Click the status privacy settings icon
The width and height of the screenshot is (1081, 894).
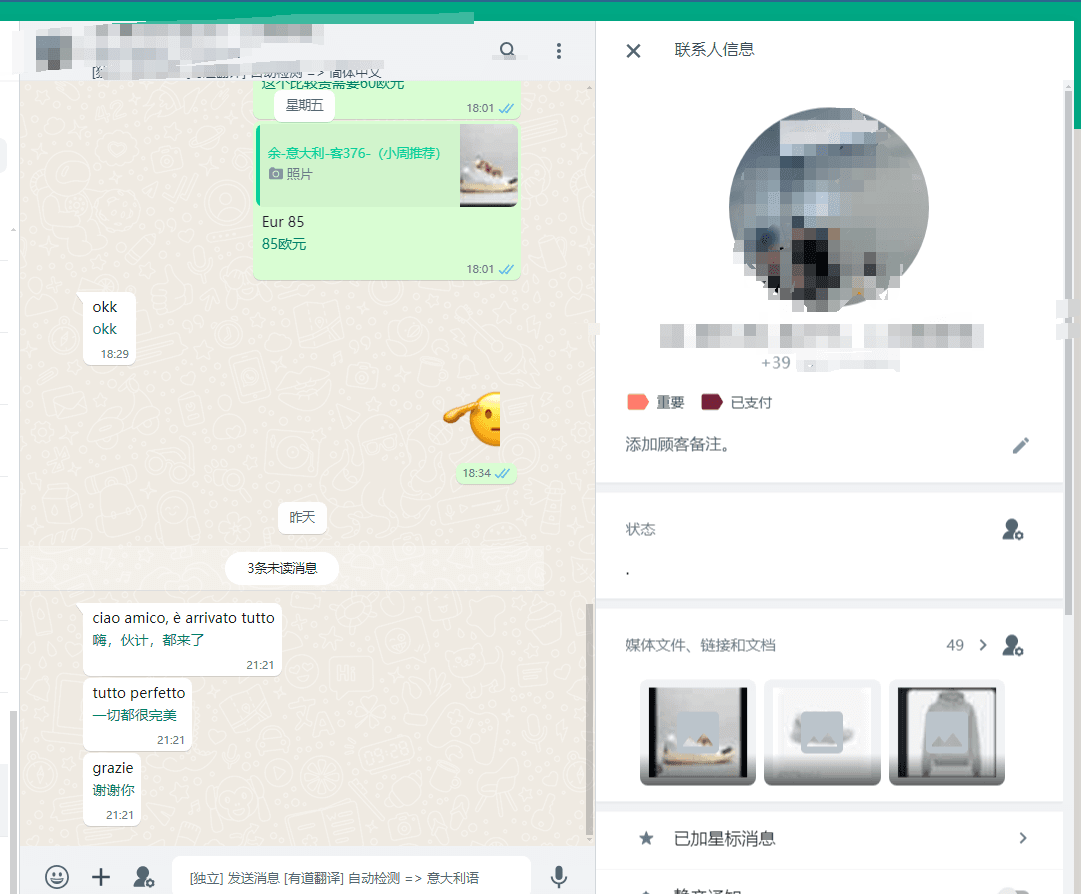[1012, 530]
